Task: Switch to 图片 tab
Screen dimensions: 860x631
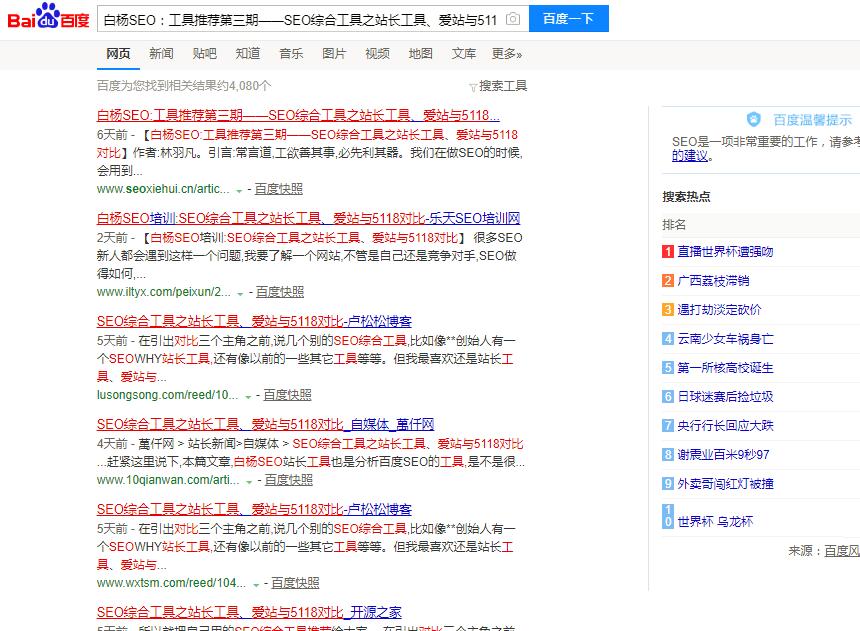Action: [334, 54]
